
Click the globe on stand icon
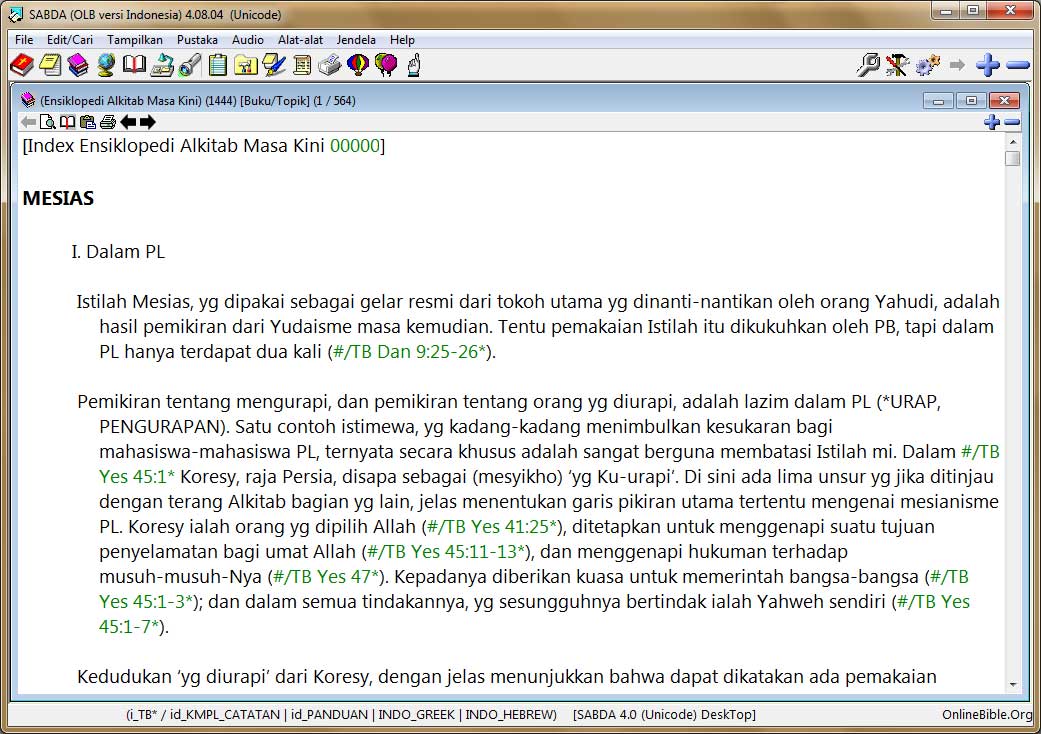pyautogui.click(x=106, y=65)
